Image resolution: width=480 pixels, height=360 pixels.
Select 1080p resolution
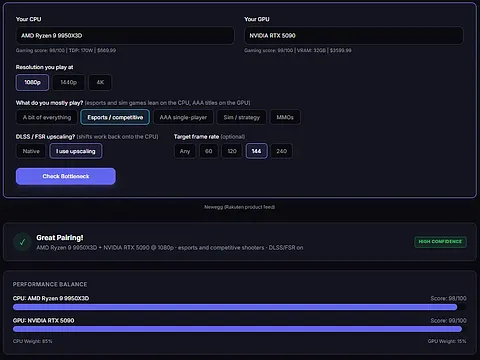(32, 82)
